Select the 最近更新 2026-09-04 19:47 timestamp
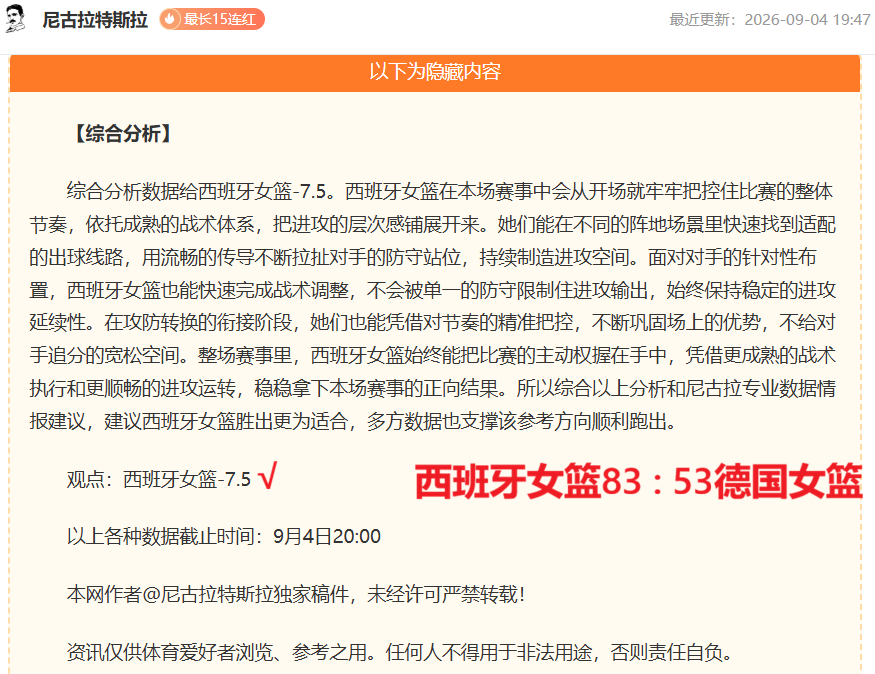The height and width of the screenshot is (674, 875). point(770,20)
